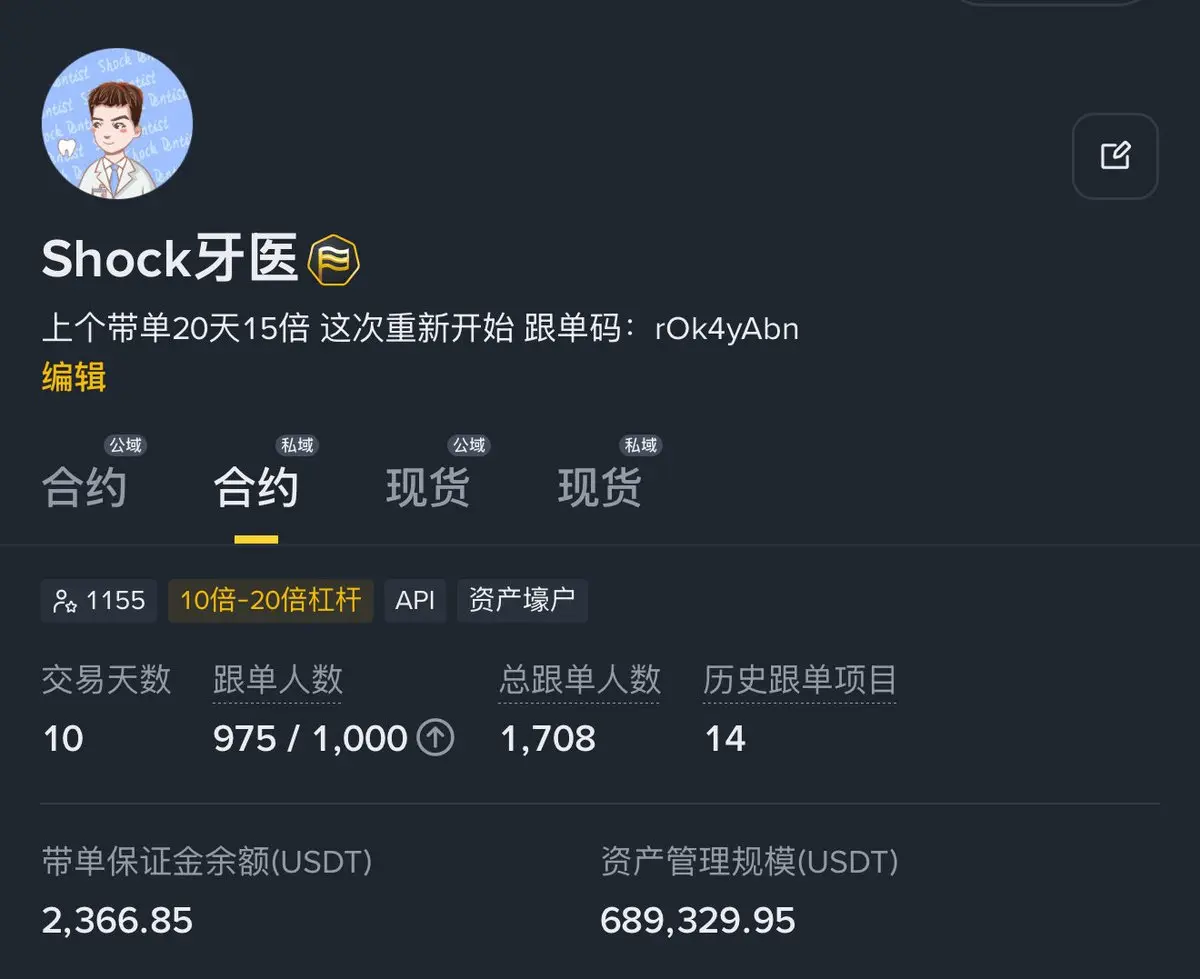Tap the edit profile icon button
This screenshot has width=1200, height=979.
[x=1115, y=156]
